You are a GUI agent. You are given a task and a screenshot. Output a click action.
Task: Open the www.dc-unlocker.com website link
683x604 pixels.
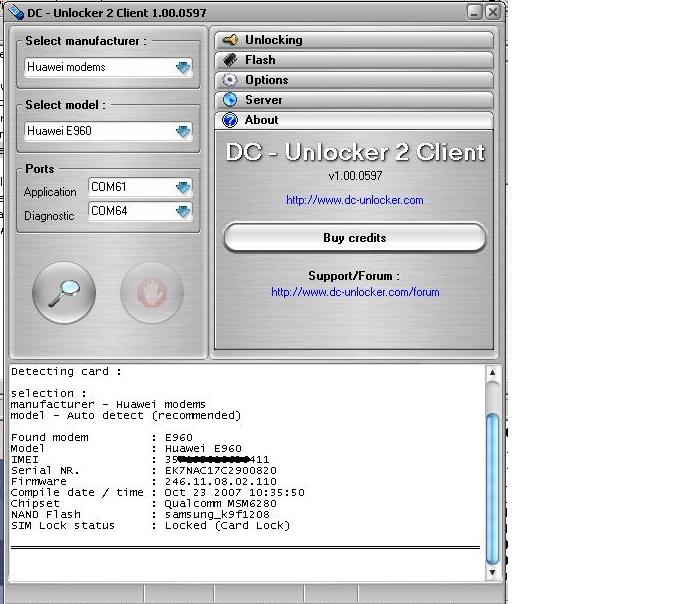354,200
